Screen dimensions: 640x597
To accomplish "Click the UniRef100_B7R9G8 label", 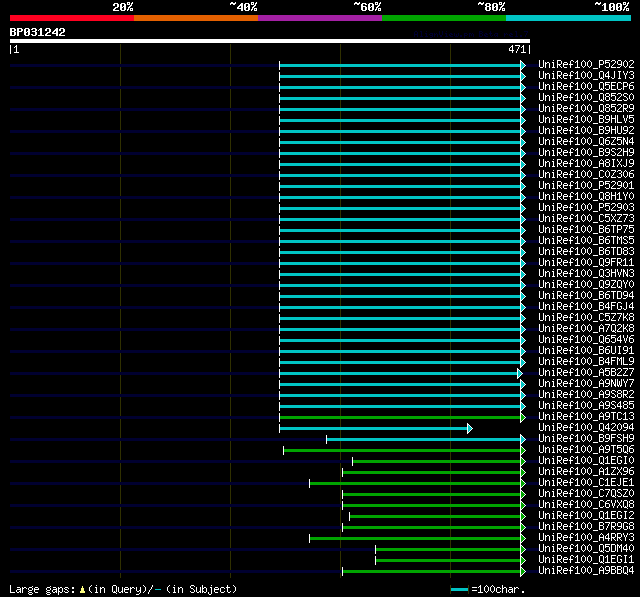I will pos(586,527).
